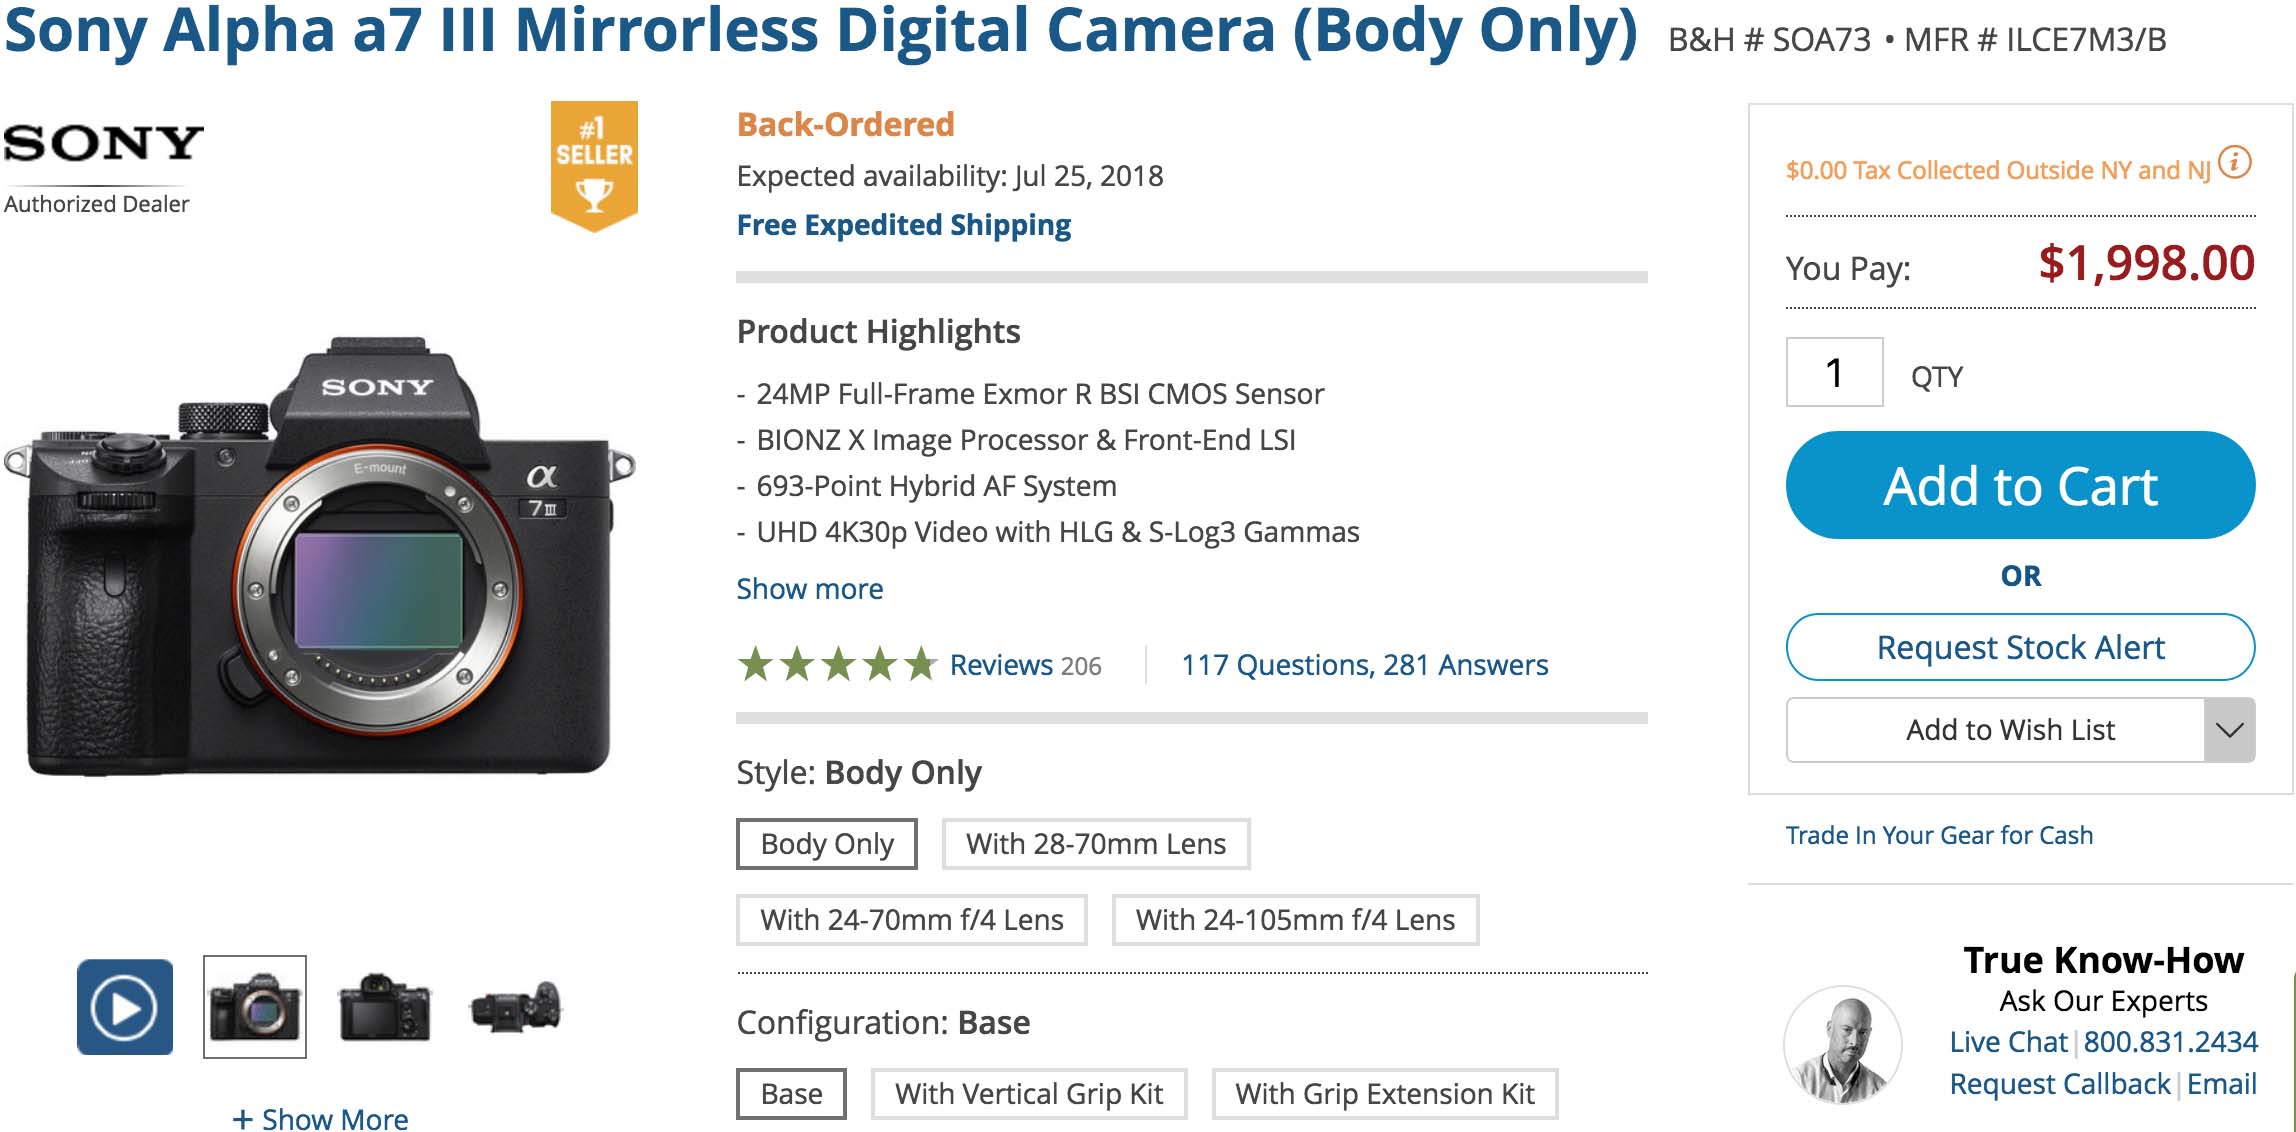
Task: Play the product video thumbnail
Action: [125, 1007]
